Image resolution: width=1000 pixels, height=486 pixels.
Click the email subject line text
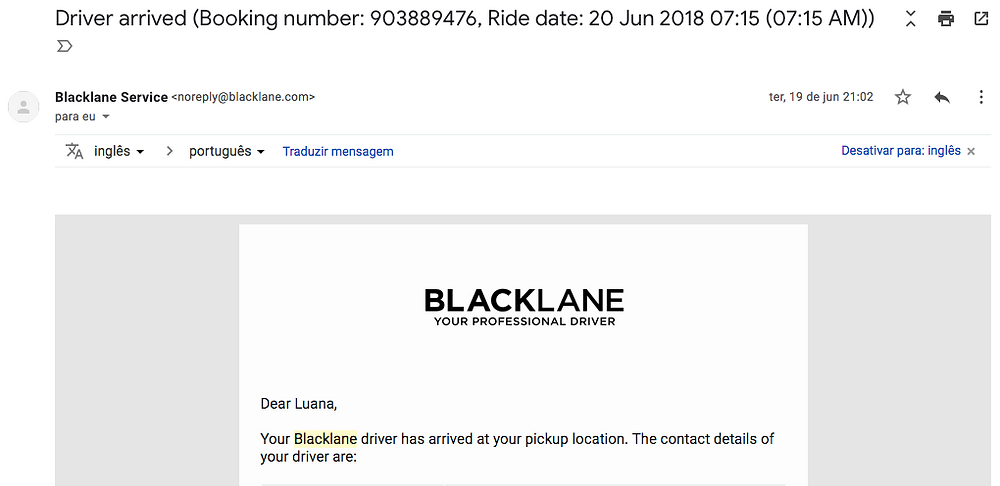[465, 18]
